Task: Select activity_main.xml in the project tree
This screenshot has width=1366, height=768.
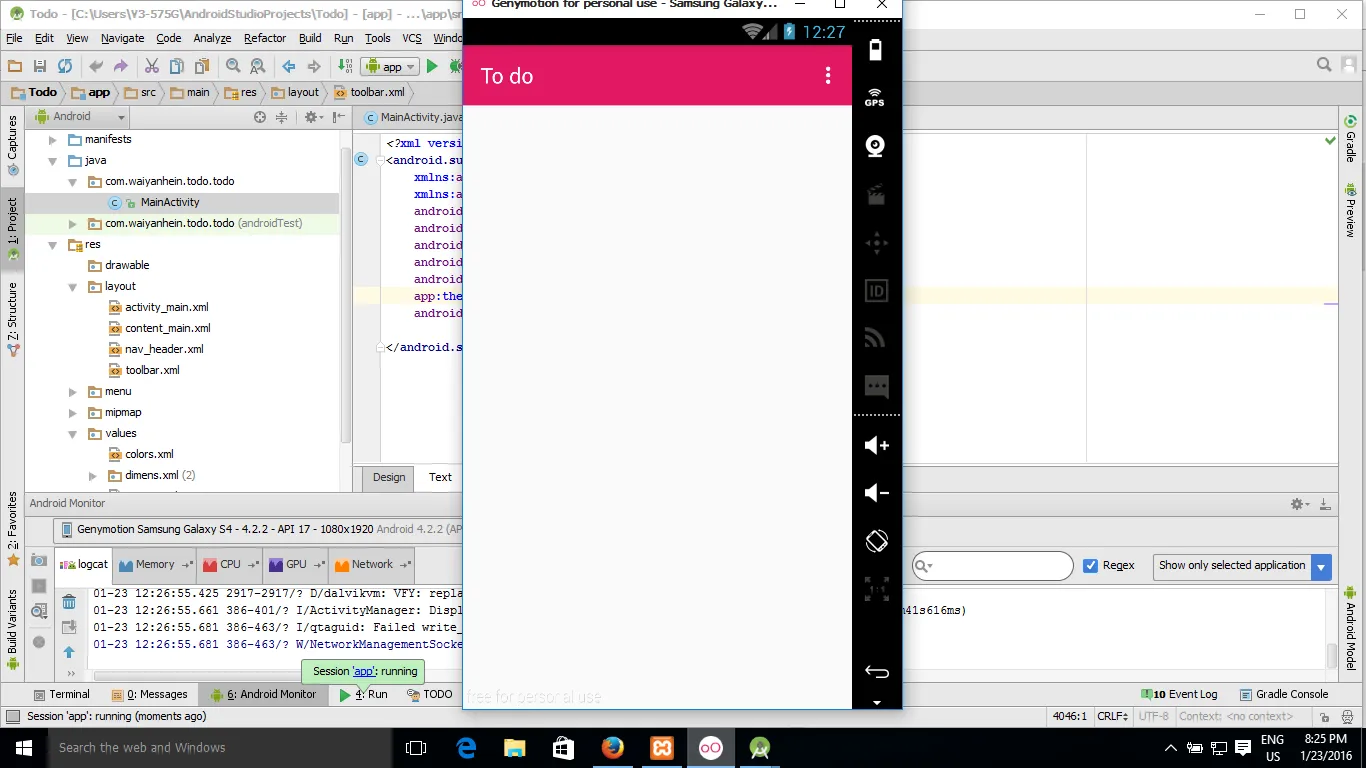Action: tap(167, 307)
